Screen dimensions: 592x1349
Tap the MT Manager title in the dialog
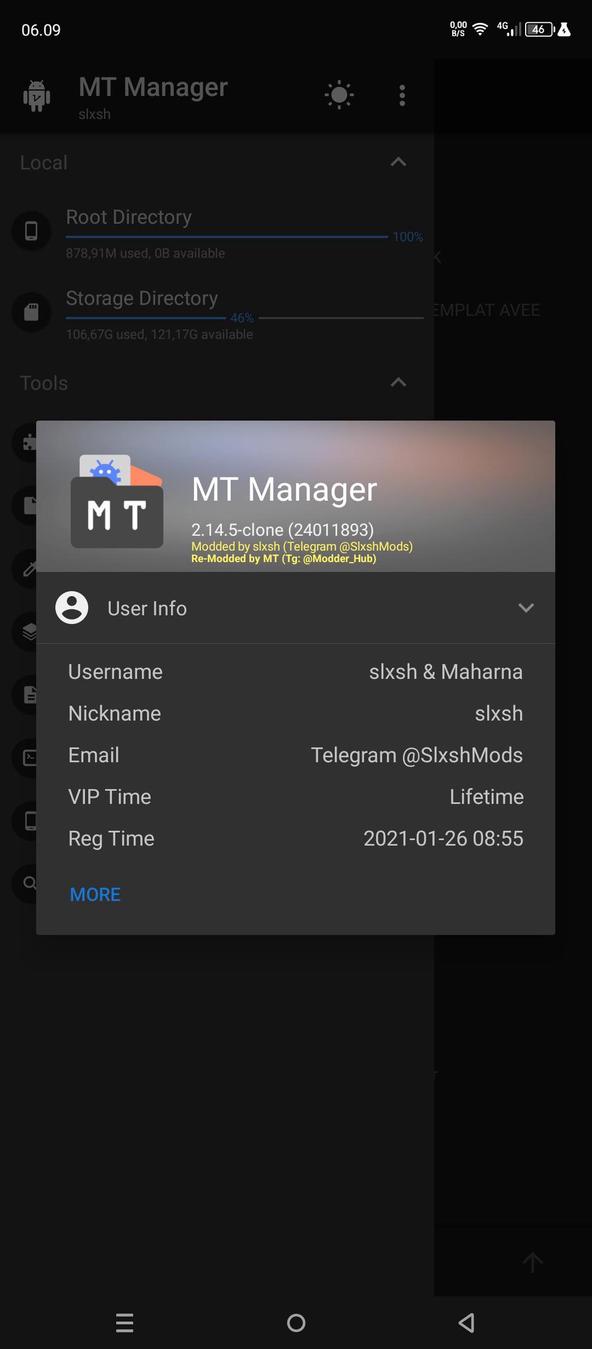click(x=284, y=489)
